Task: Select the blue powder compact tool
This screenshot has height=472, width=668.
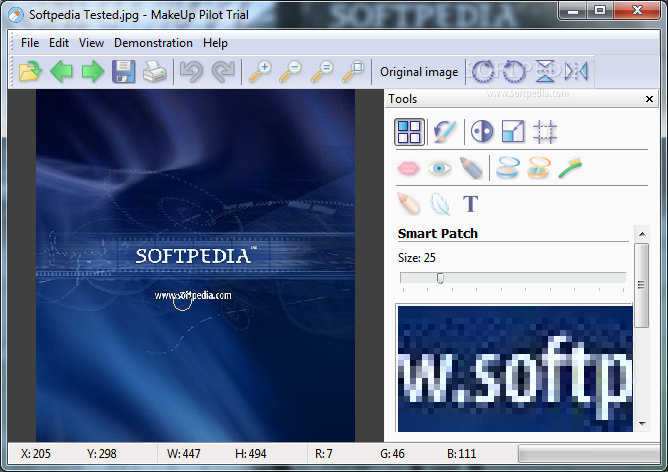Action: (507, 168)
